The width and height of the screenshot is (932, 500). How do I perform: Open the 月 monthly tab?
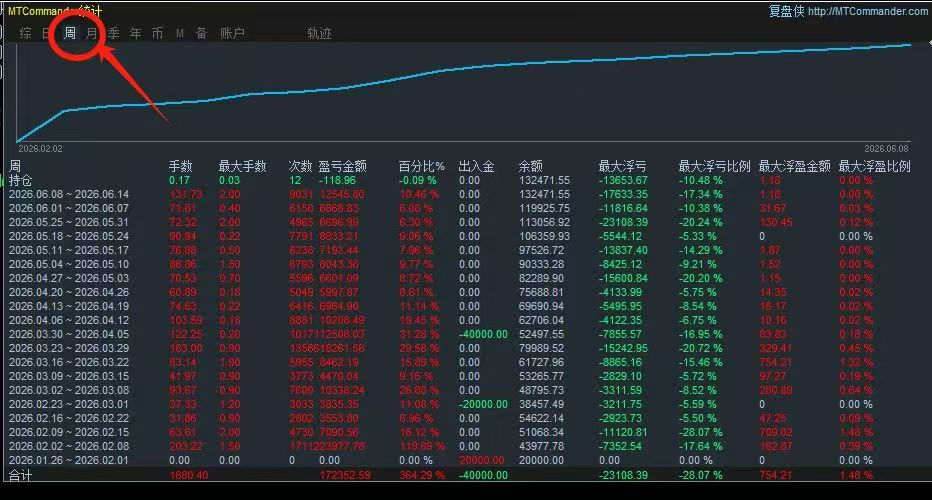[x=91, y=33]
